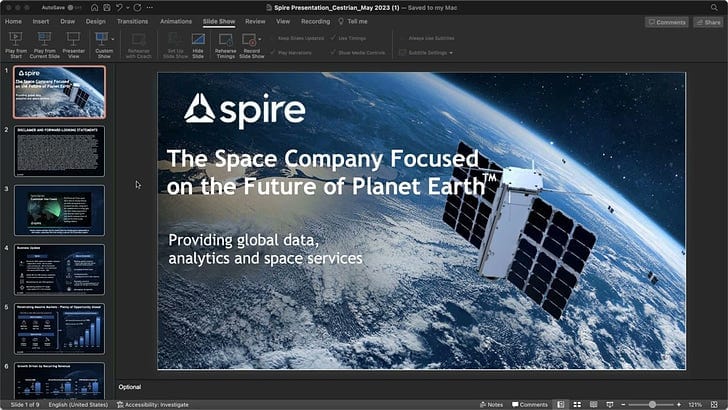Image resolution: width=728 pixels, height=410 pixels.
Task: Click the zoom in plus button
Action: (679, 404)
